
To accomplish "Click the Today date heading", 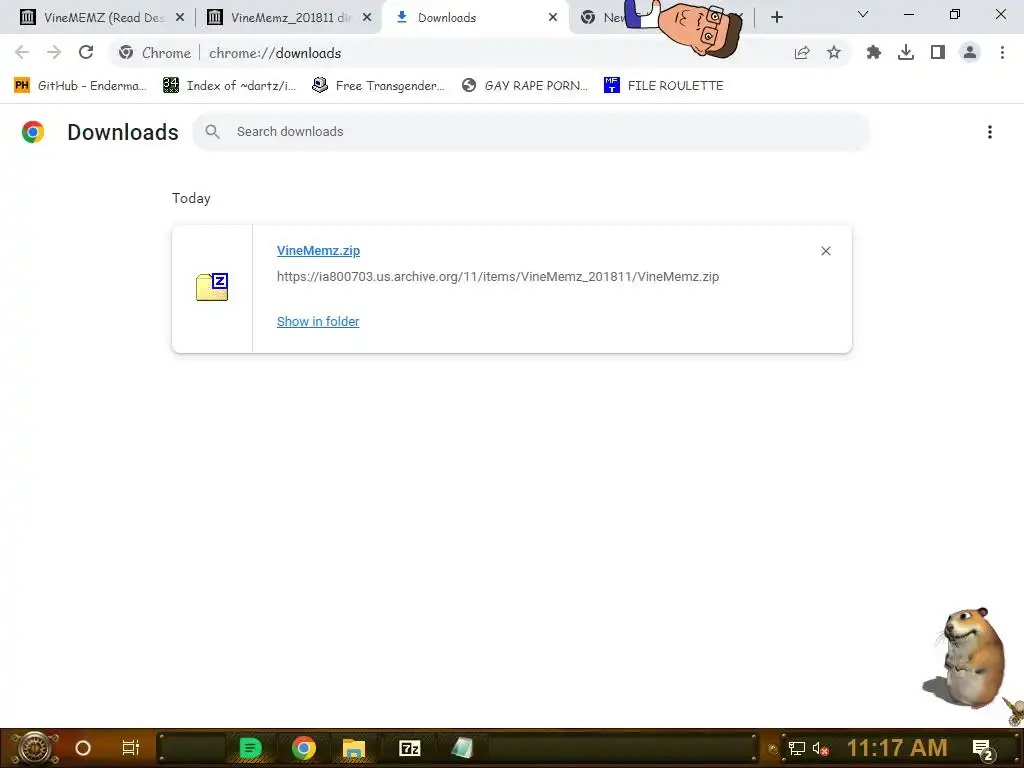I will tap(191, 199).
